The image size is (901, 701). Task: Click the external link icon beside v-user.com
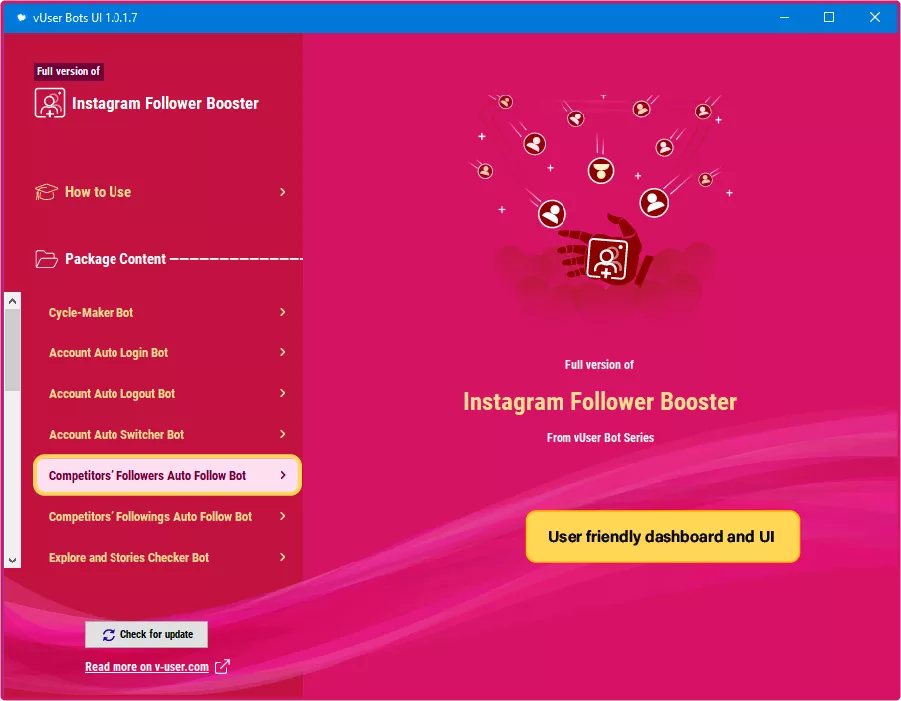[x=222, y=667]
